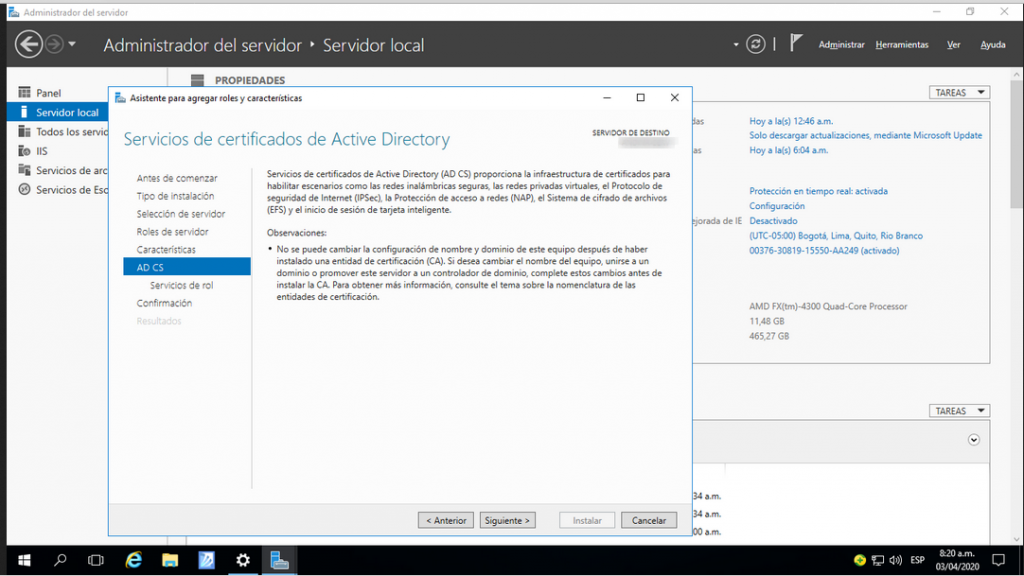
Task: Click the IIS icon in sidebar
Action: coord(25,151)
